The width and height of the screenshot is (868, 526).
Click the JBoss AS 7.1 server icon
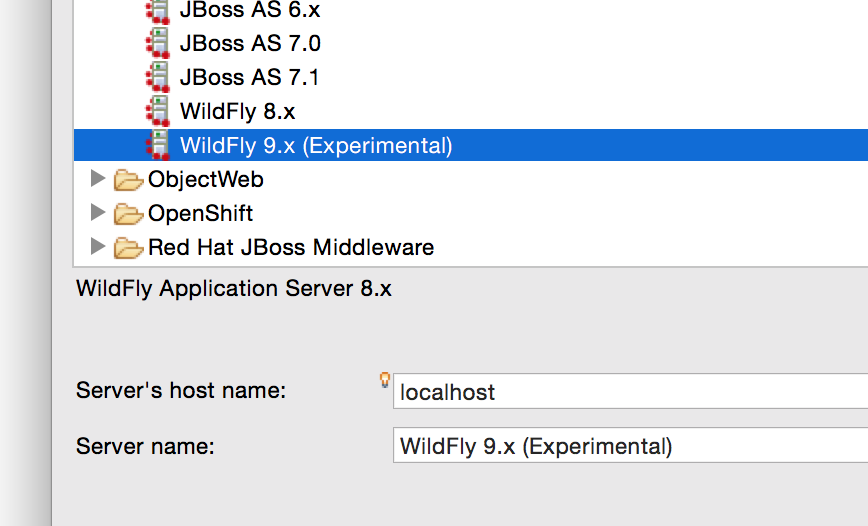point(158,77)
